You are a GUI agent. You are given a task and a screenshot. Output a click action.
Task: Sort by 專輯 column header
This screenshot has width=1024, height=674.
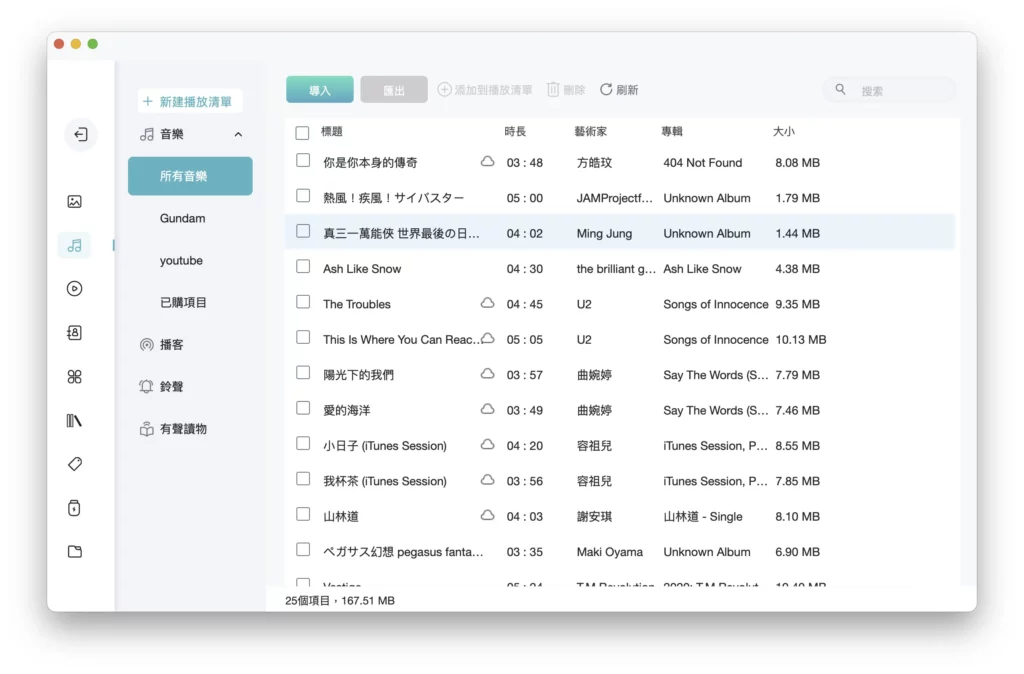(672, 131)
